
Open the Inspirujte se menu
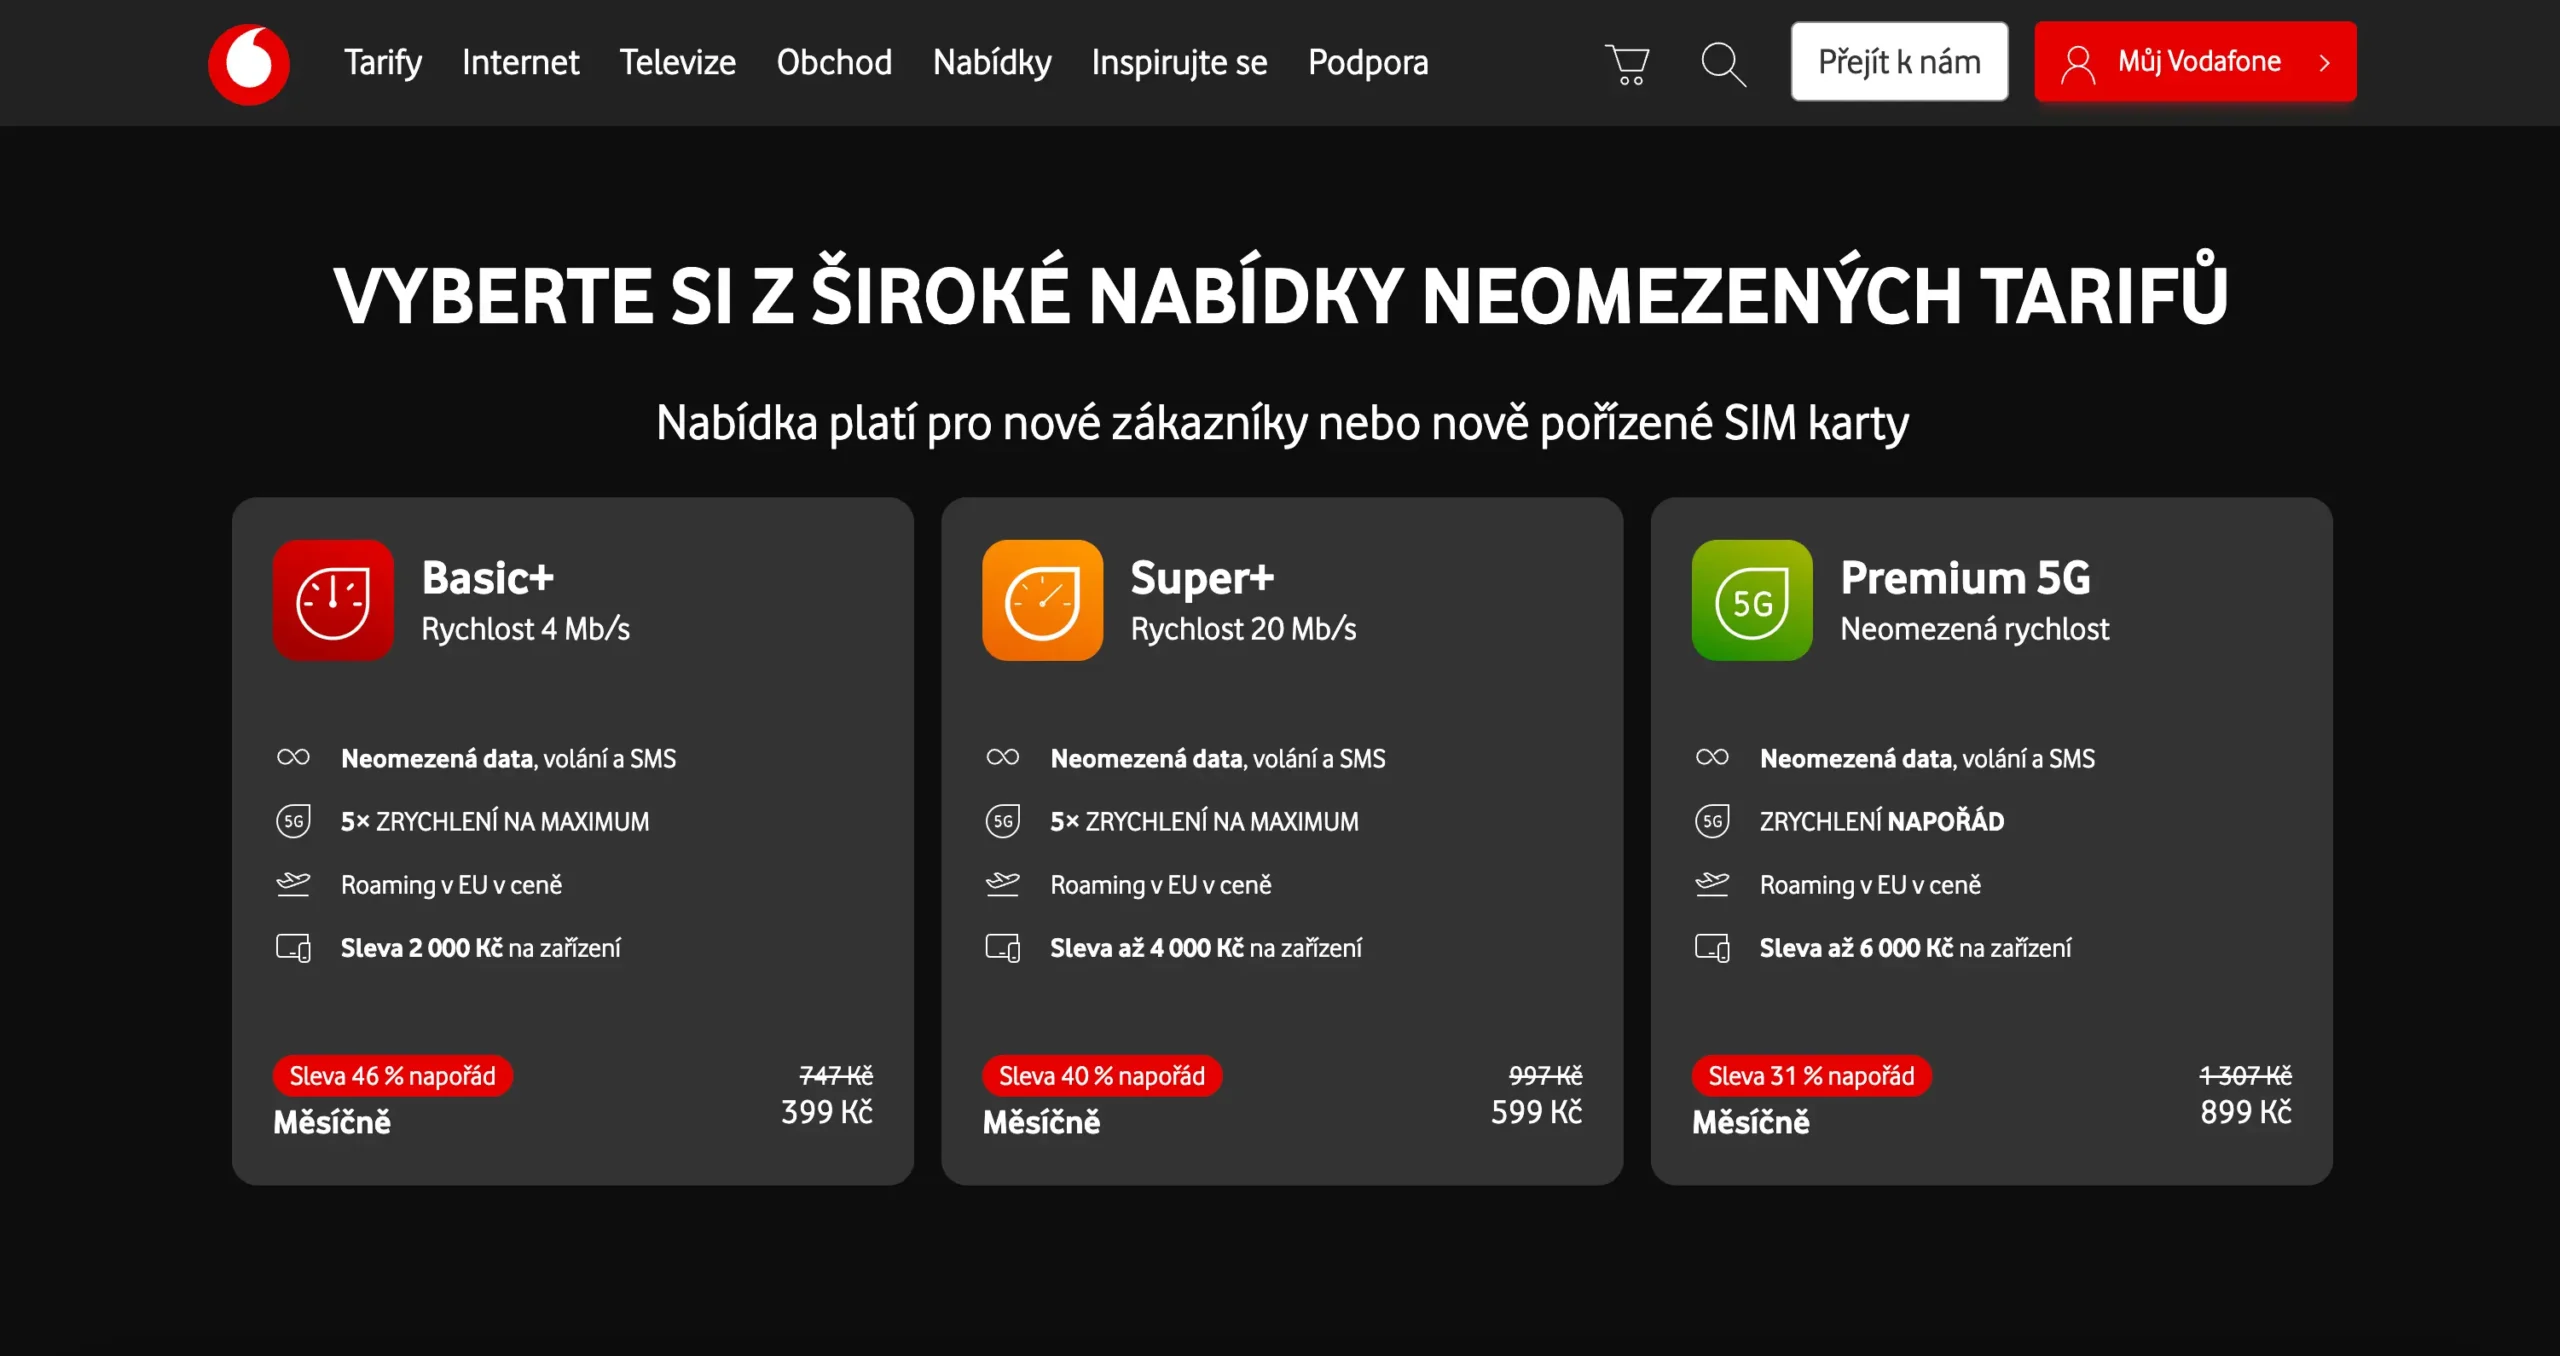(x=1179, y=63)
